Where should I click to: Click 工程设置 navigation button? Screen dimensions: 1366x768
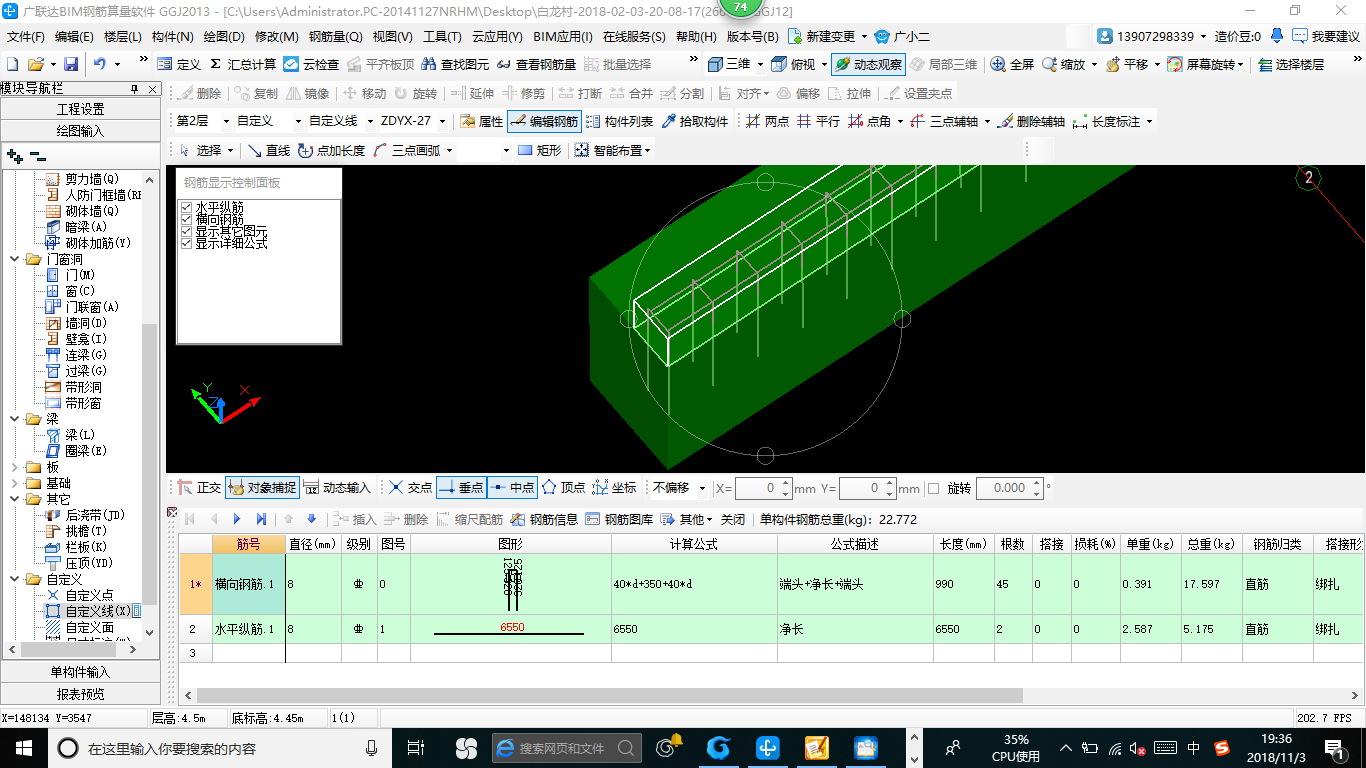80,109
